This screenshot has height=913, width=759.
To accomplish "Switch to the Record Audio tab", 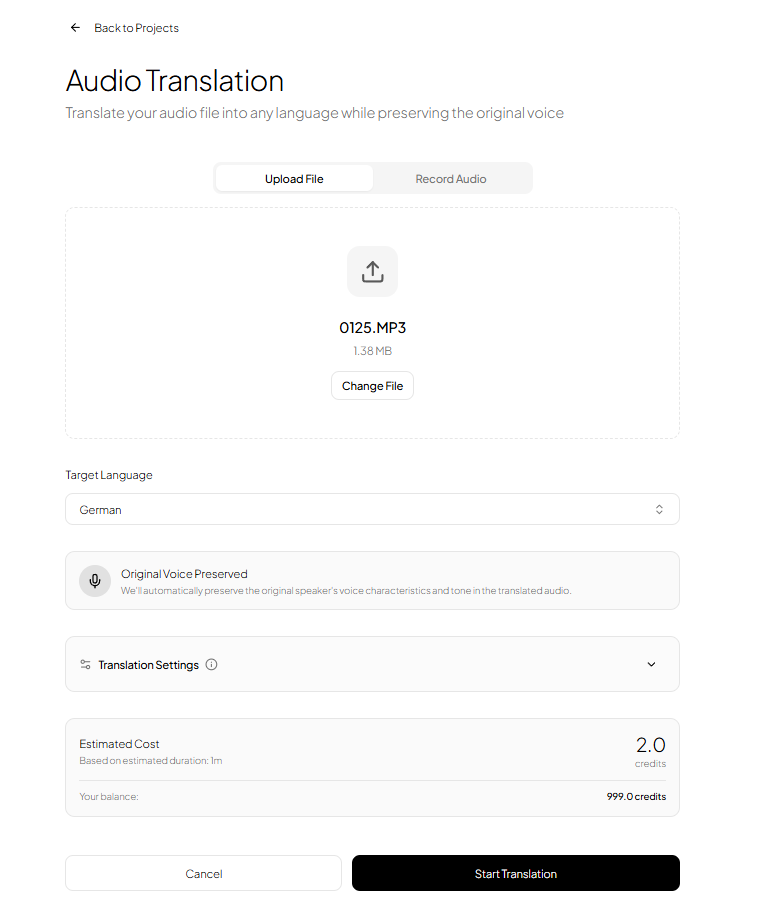I will click(451, 177).
